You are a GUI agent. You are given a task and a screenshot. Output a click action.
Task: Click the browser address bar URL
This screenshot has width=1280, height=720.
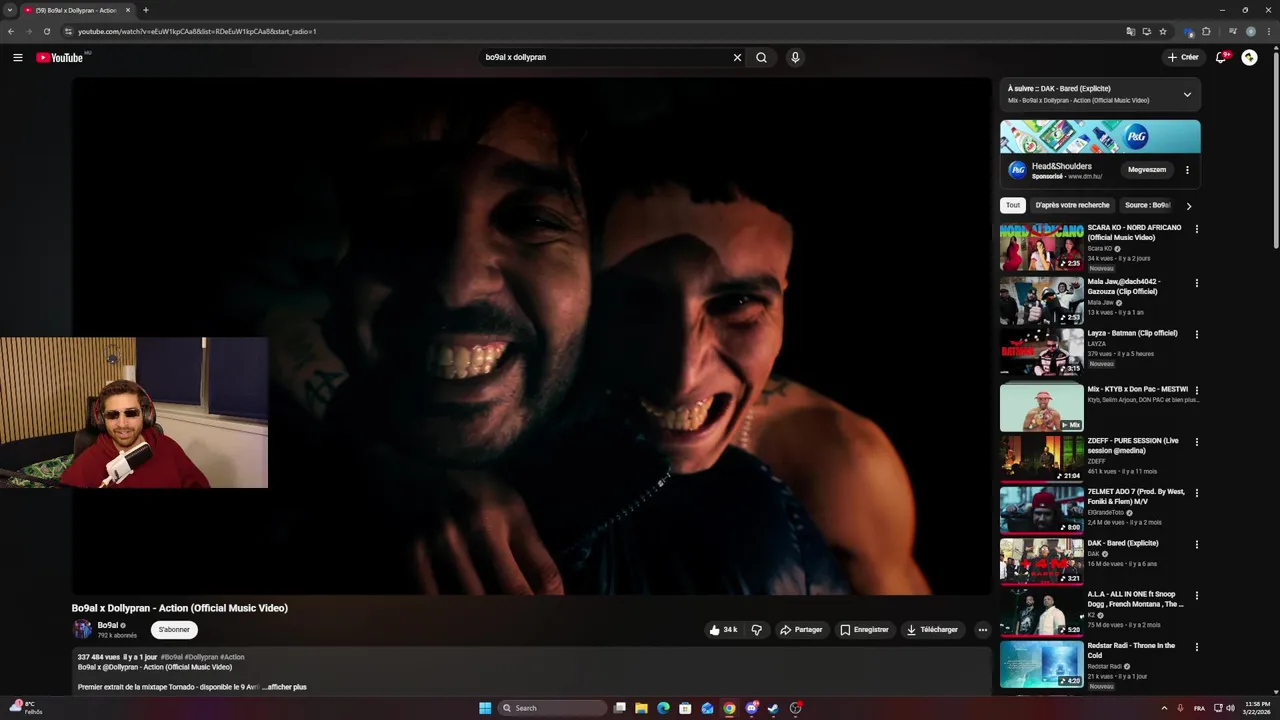point(197,31)
